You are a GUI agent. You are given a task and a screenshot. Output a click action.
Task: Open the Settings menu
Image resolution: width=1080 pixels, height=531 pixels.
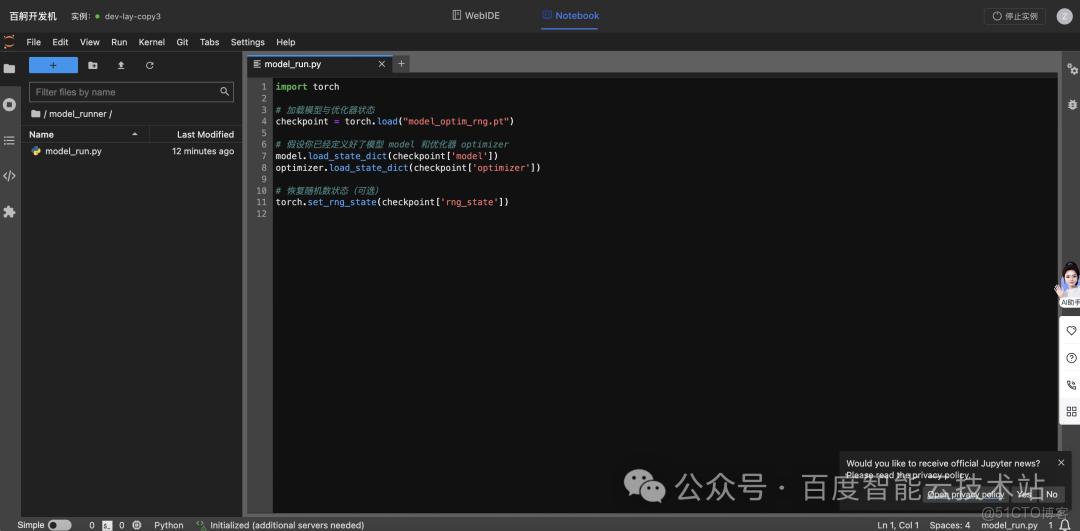pos(248,42)
